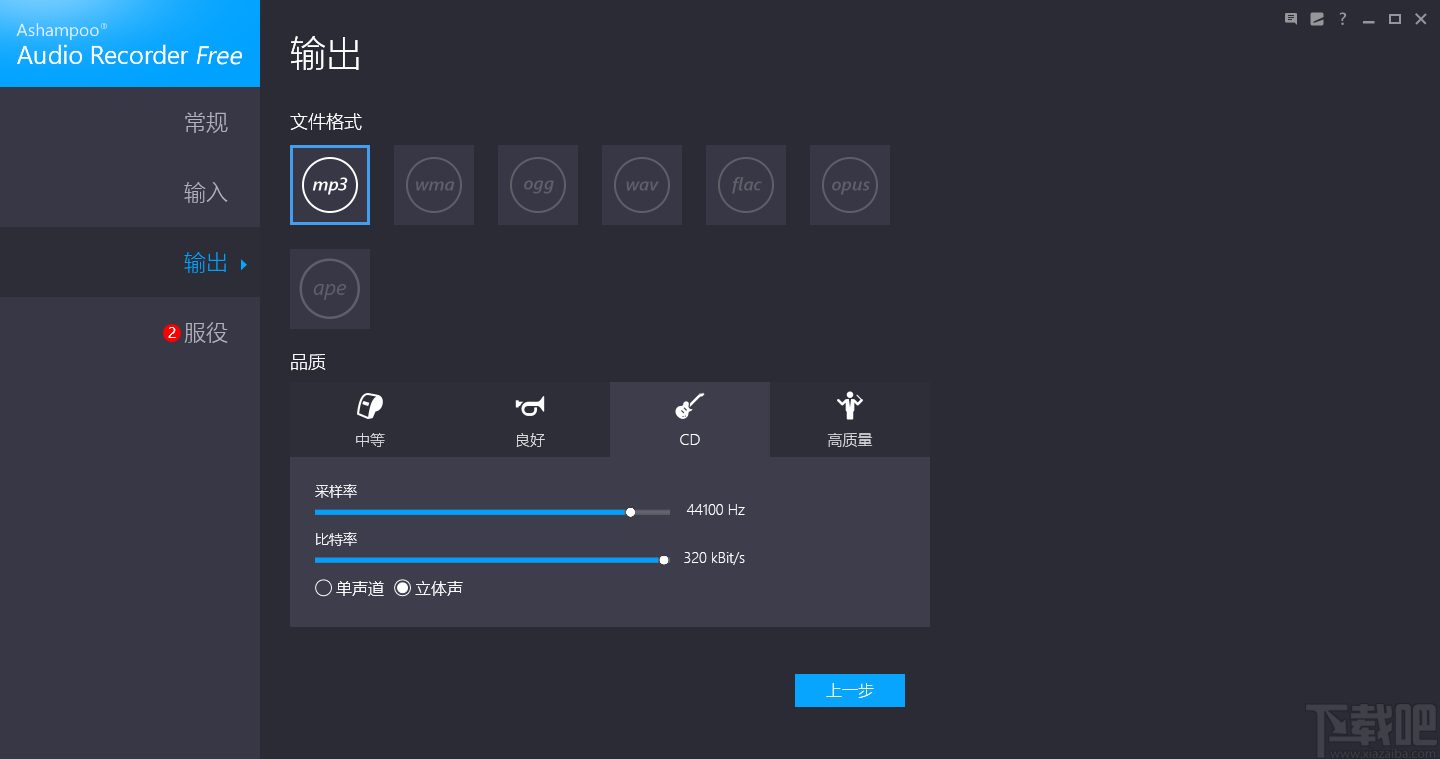Open the 中等 quality preset

[369, 419]
